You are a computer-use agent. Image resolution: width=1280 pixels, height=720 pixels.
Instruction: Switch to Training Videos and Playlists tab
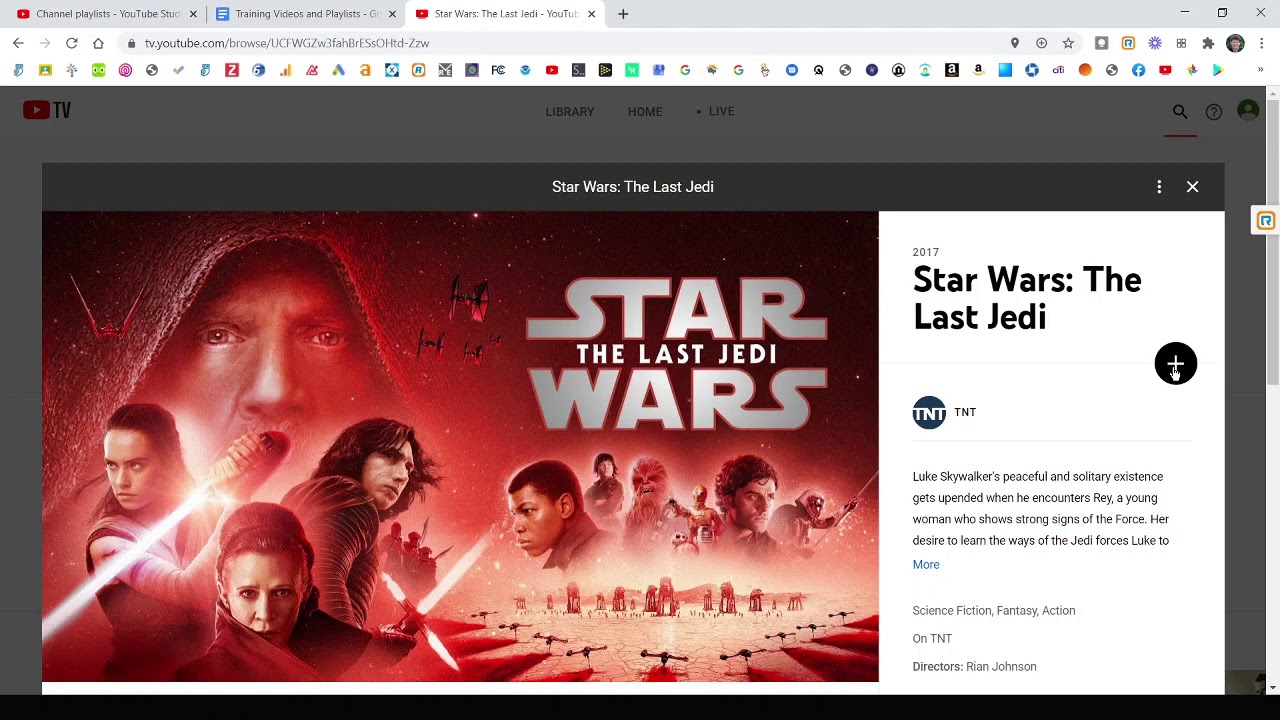click(307, 14)
